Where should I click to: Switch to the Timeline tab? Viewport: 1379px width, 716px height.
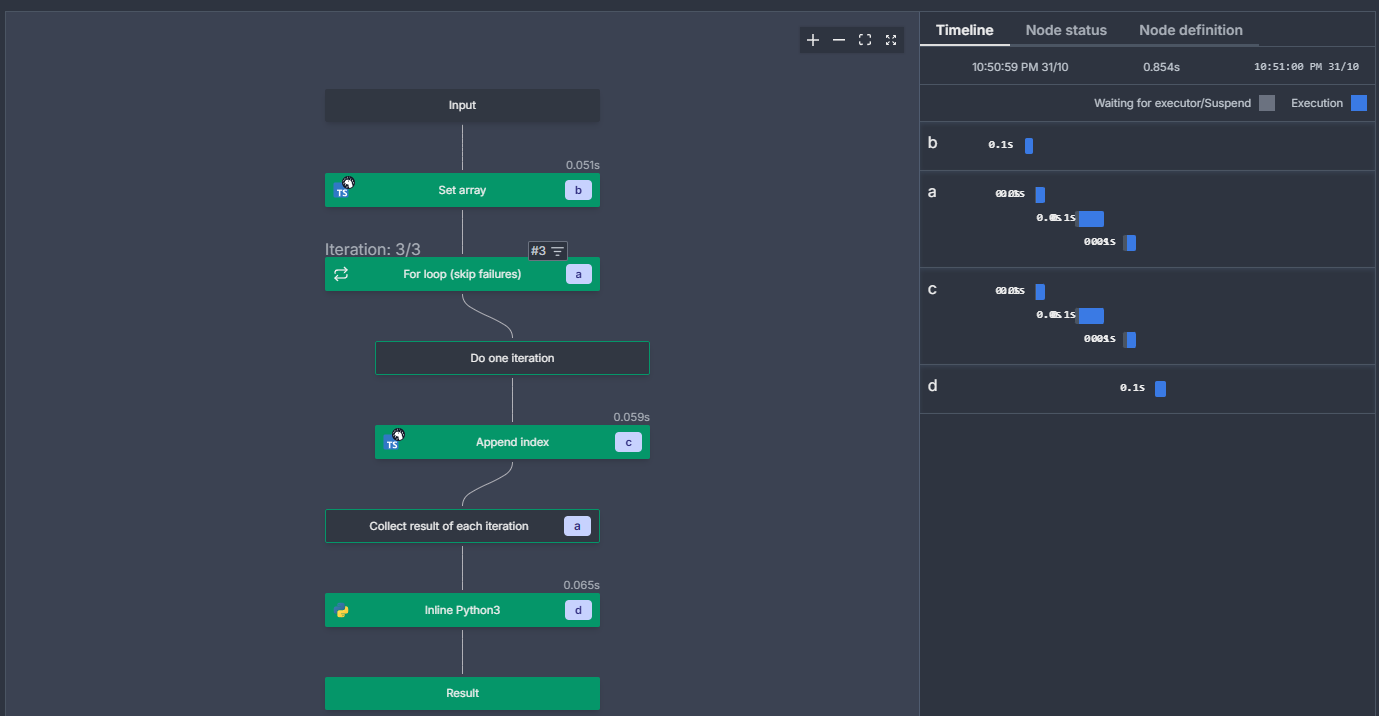pos(965,30)
